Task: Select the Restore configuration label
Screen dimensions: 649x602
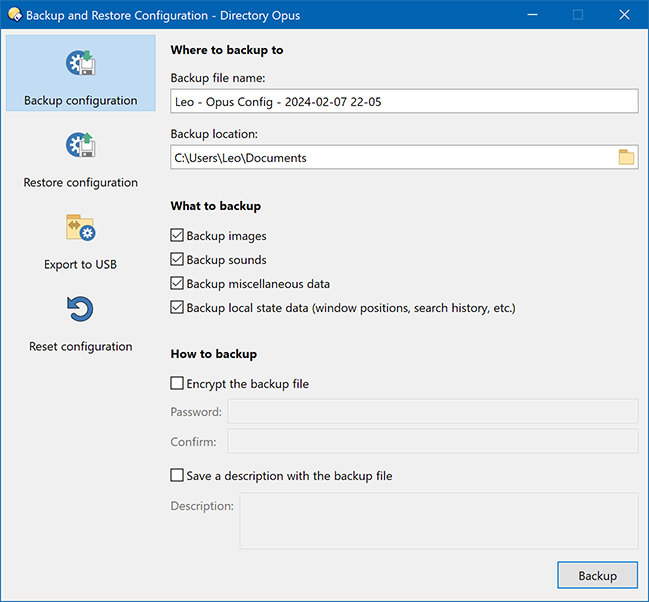Action: click(x=81, y=183)
